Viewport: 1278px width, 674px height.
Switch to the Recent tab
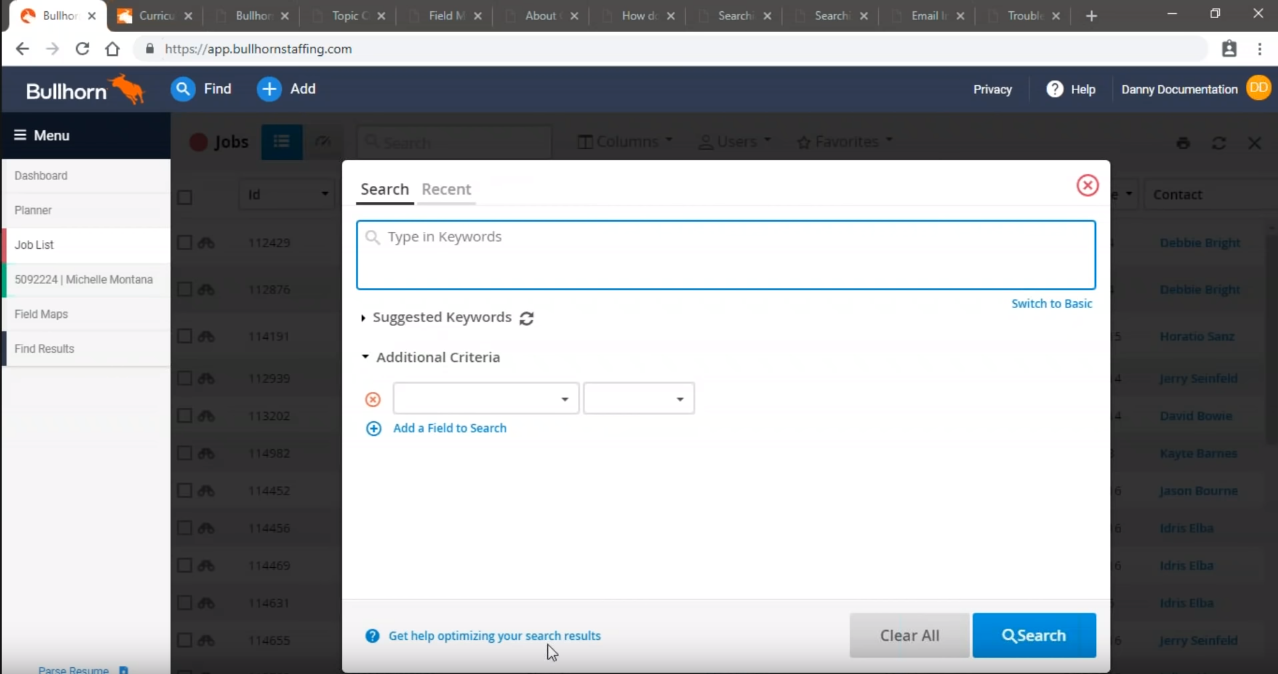[x=446, y=189]
